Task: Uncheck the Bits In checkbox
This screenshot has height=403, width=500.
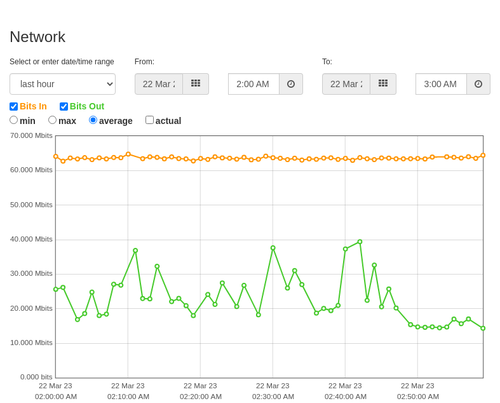Action: click(x=14, y=106)
